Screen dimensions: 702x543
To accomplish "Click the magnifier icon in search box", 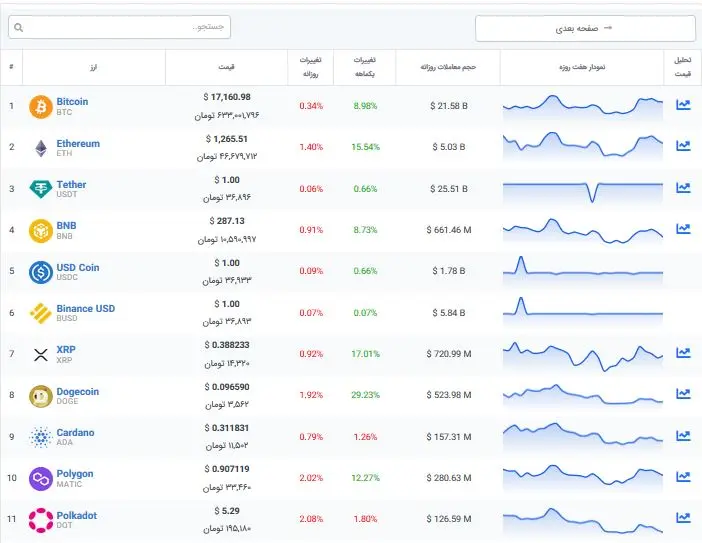I will coord(18,27).
